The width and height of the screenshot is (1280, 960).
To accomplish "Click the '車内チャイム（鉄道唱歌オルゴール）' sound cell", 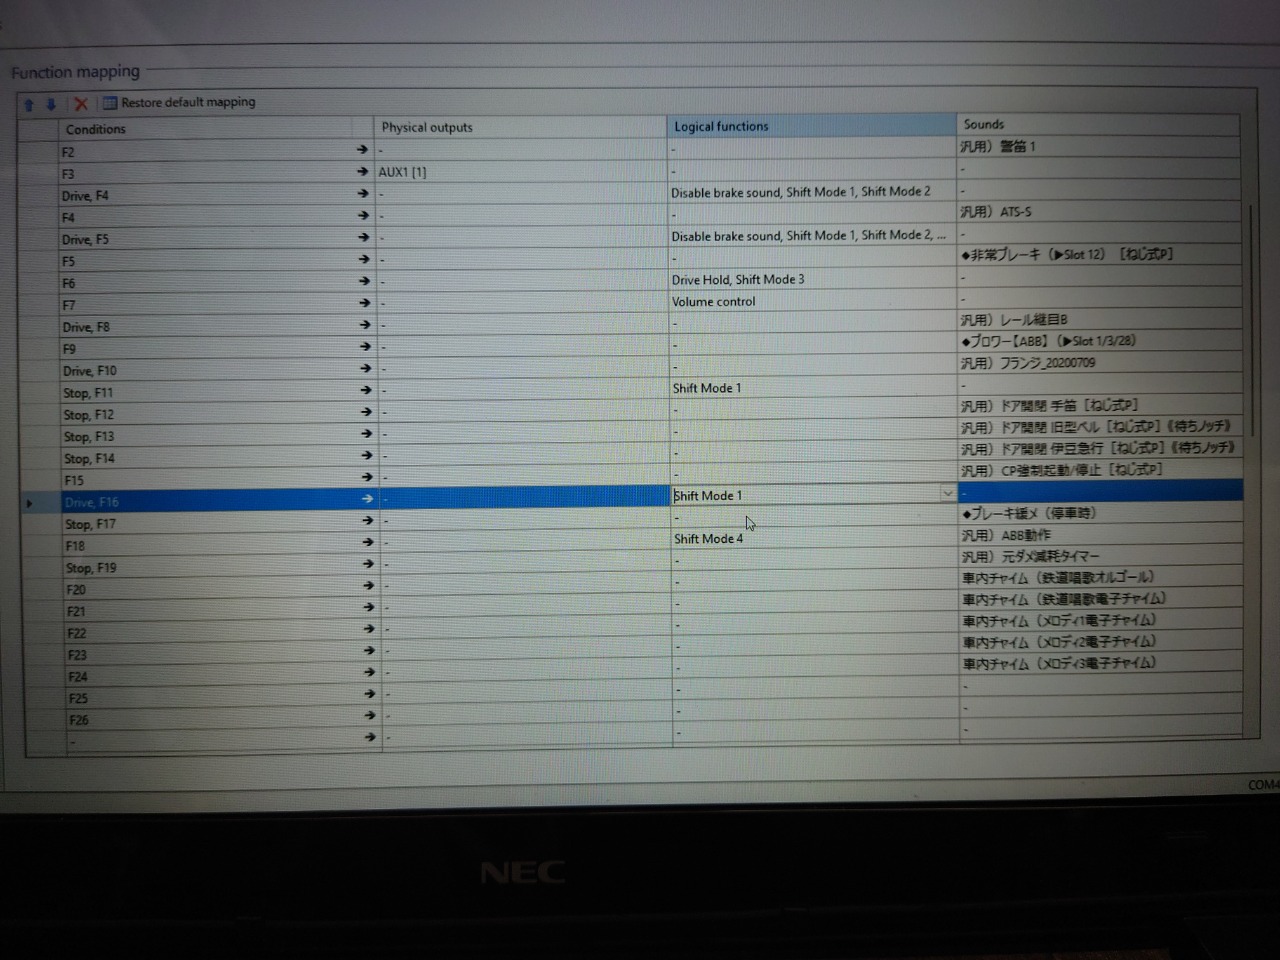I will pyautogui.click(x=1100, y=578).
